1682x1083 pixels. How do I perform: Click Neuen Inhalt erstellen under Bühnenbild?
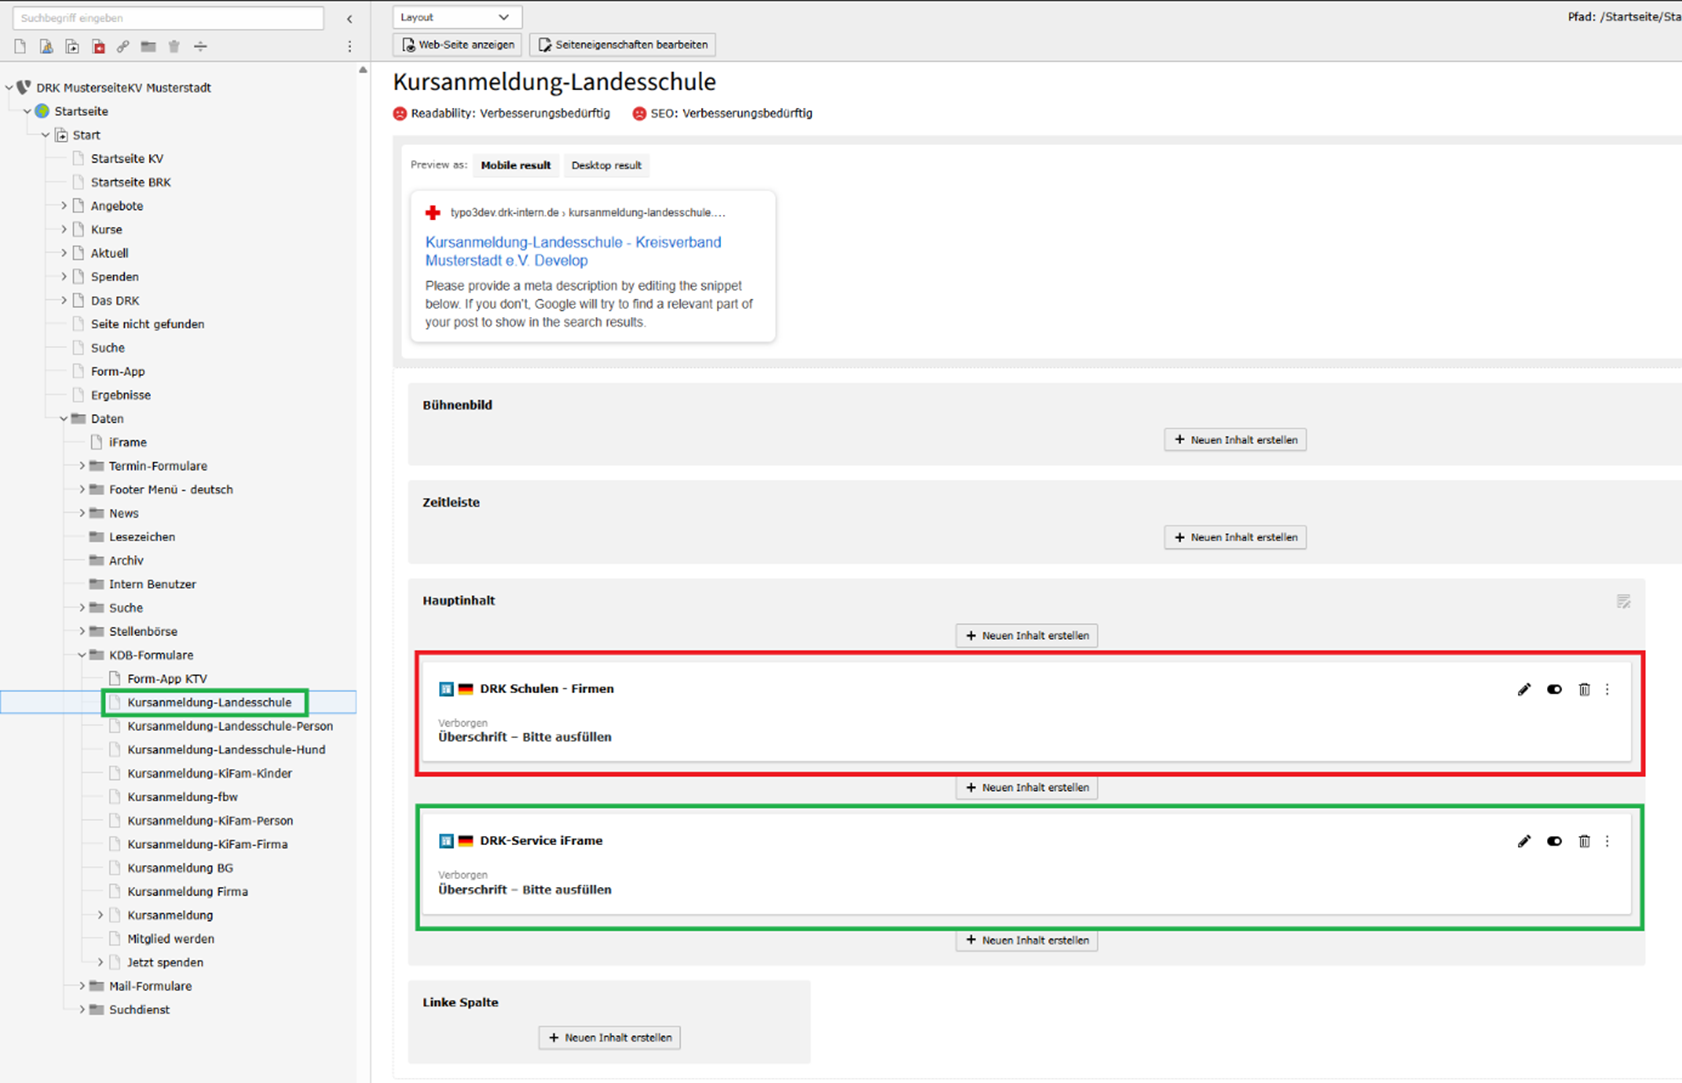[1235, 440]
